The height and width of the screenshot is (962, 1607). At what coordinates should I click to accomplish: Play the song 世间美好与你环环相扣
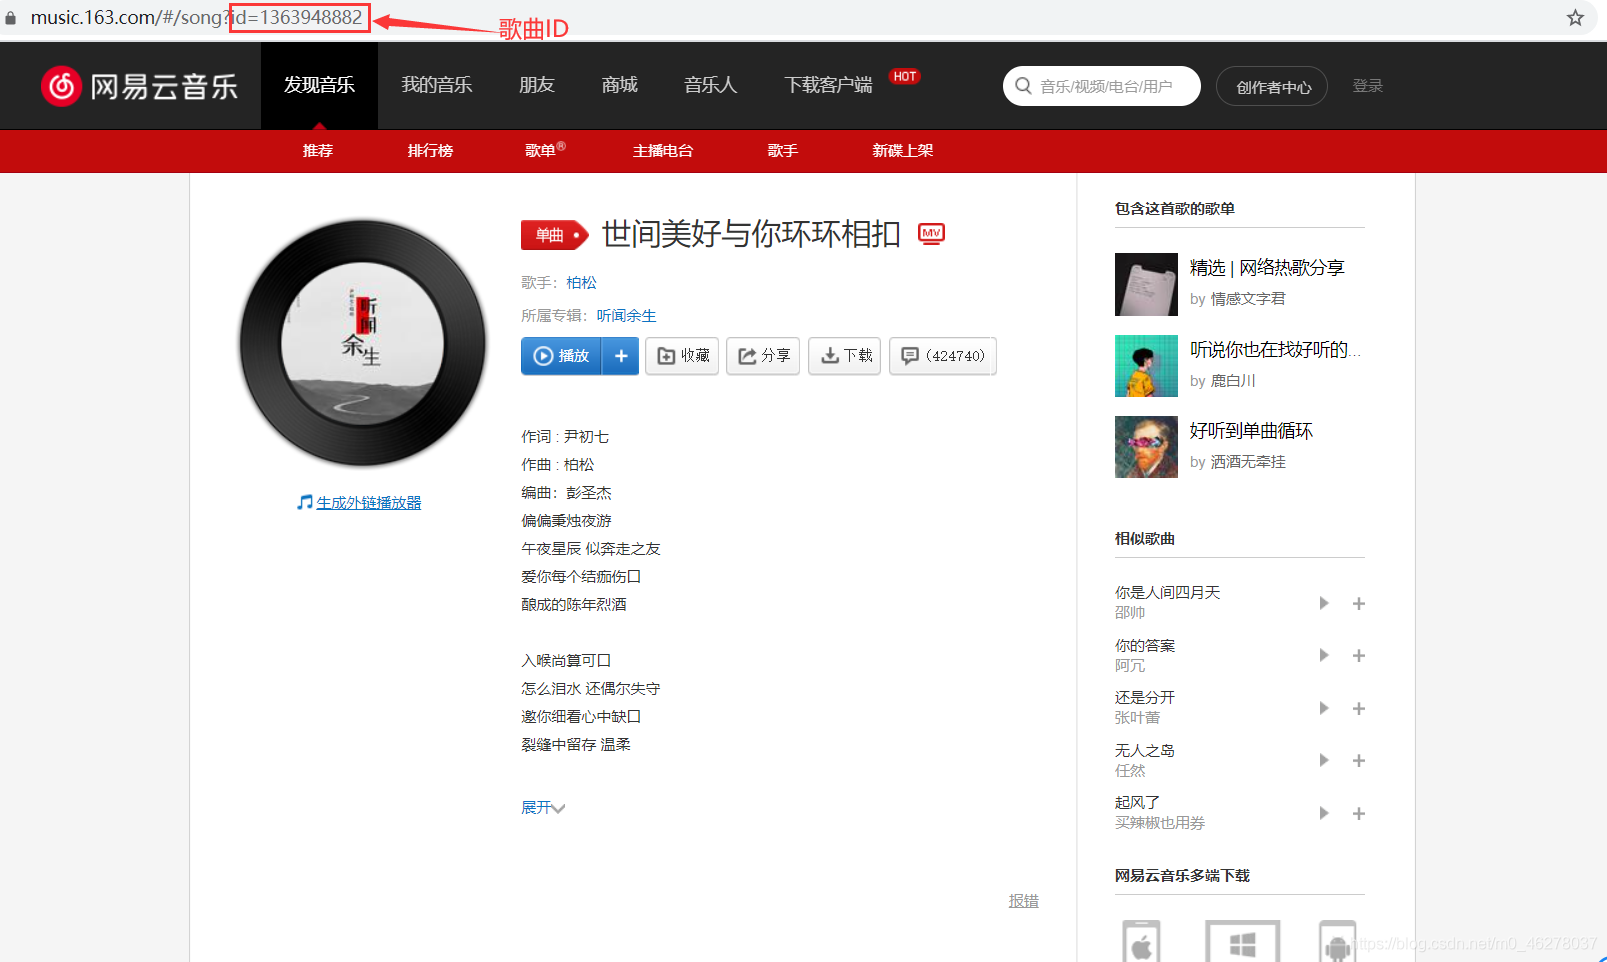562,356
